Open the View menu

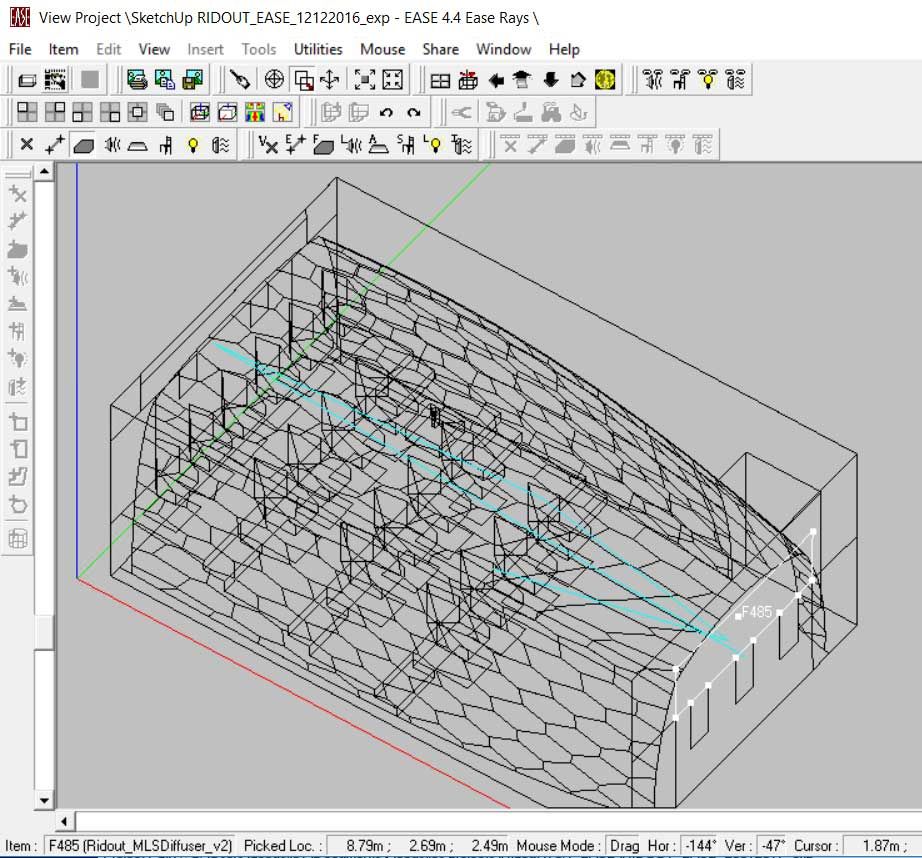point(154,49)
